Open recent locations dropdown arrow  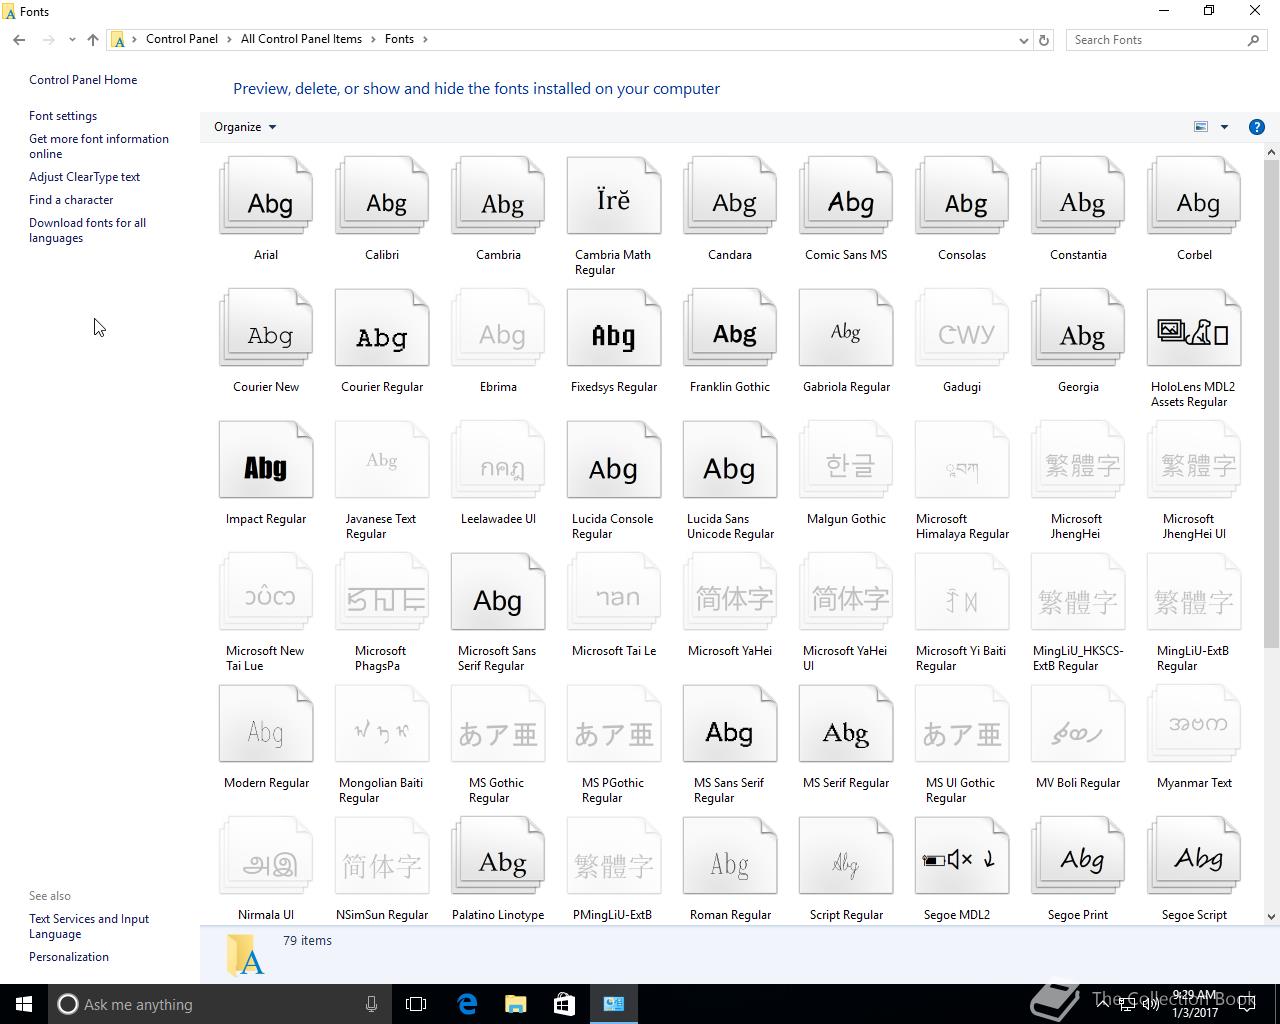coord(72,40)
